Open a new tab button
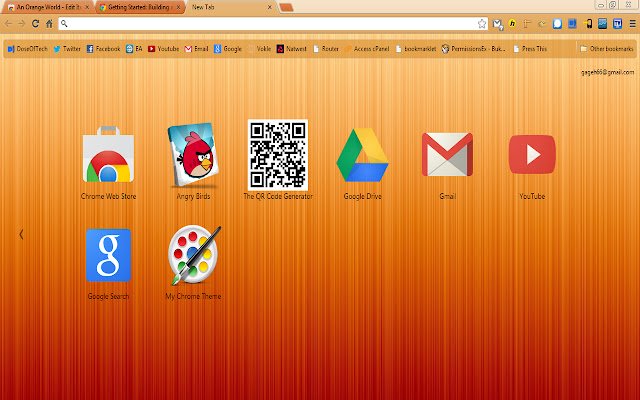Viewport: 640px width, 400px height. 287,7
